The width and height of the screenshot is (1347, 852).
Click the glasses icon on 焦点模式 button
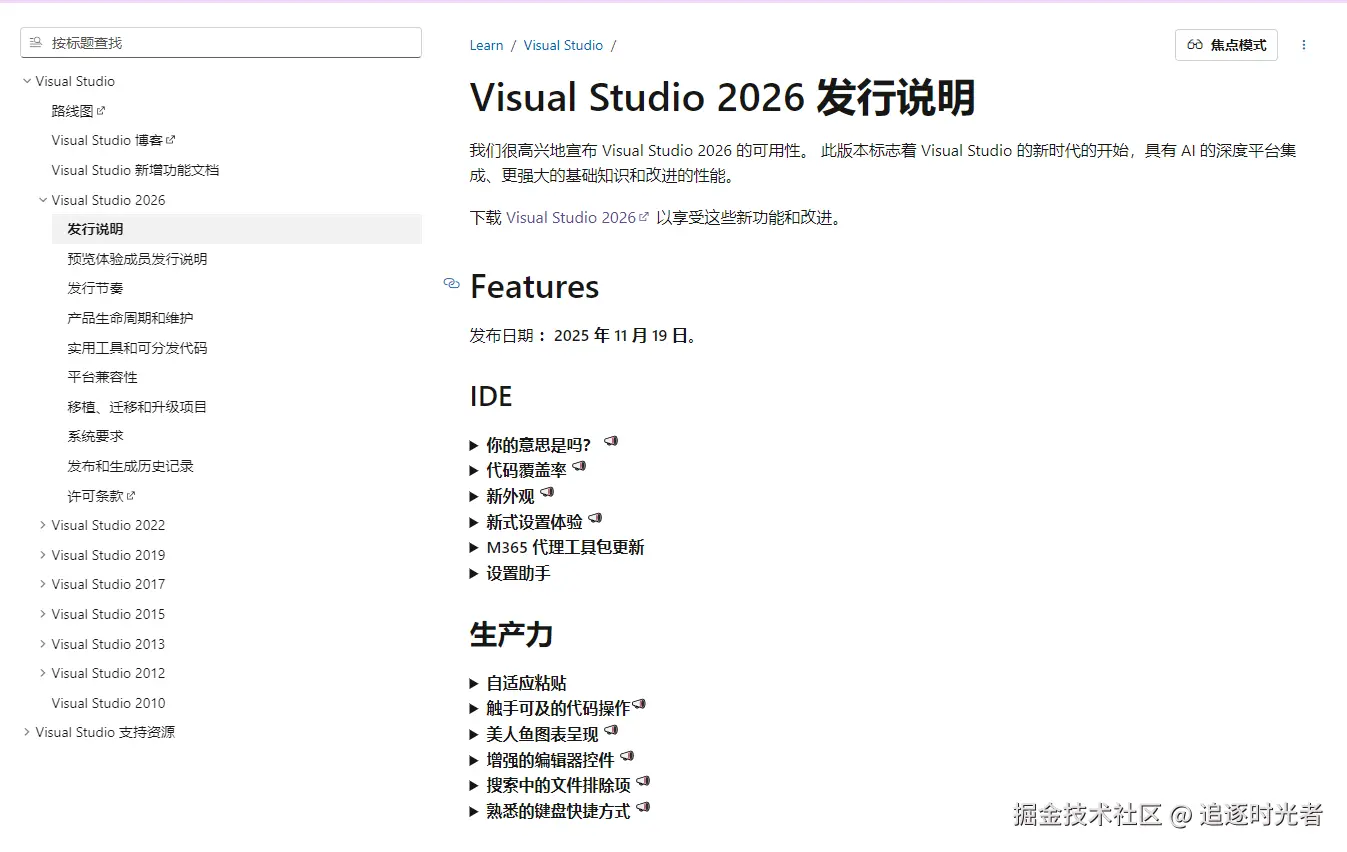[1195, 45]
